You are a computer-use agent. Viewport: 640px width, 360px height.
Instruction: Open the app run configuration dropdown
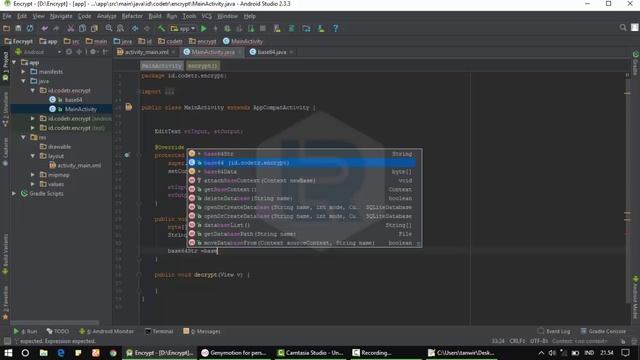pos(183,29)
